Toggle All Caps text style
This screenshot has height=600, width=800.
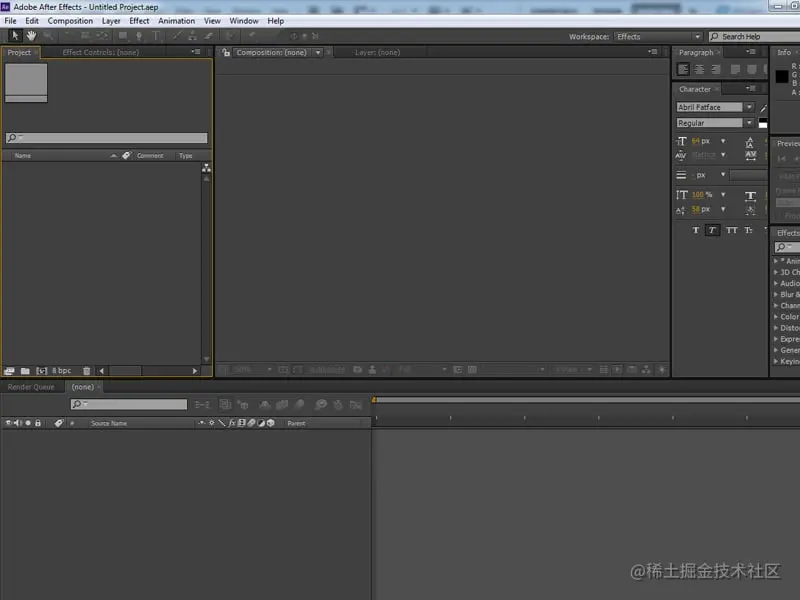(731, 230)
